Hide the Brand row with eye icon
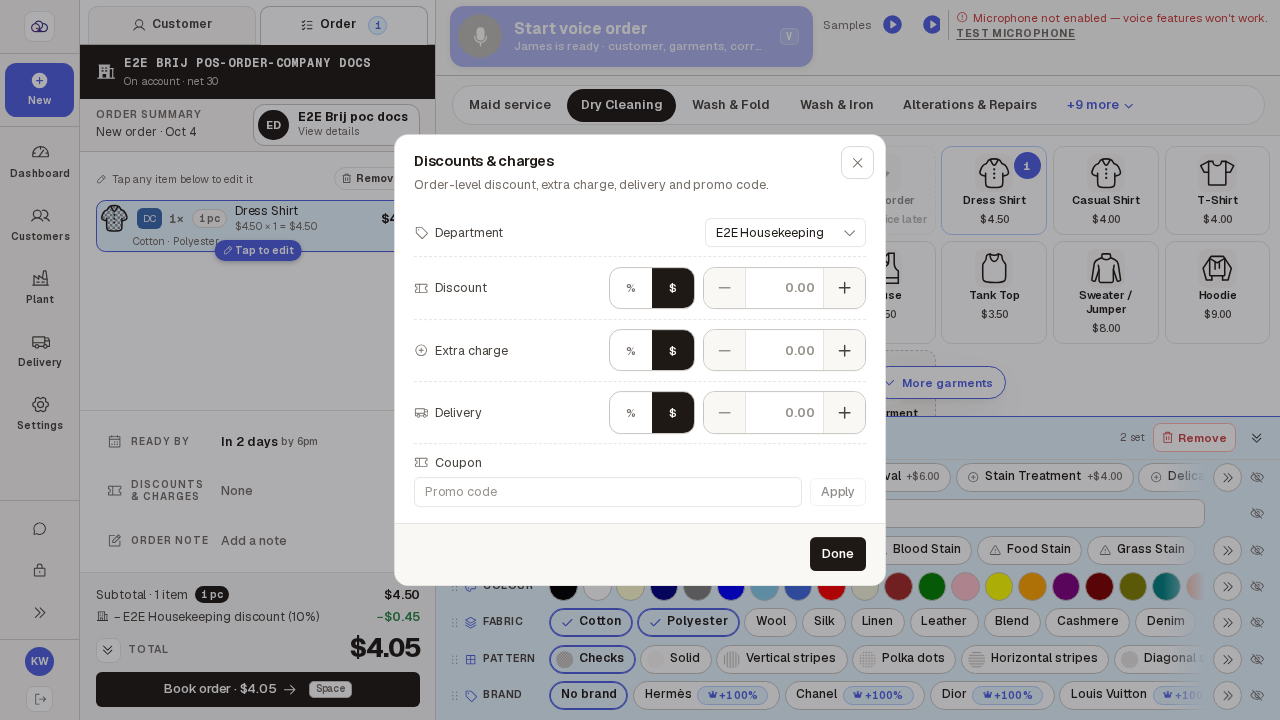1280x720 pixels. (1257, 695)
